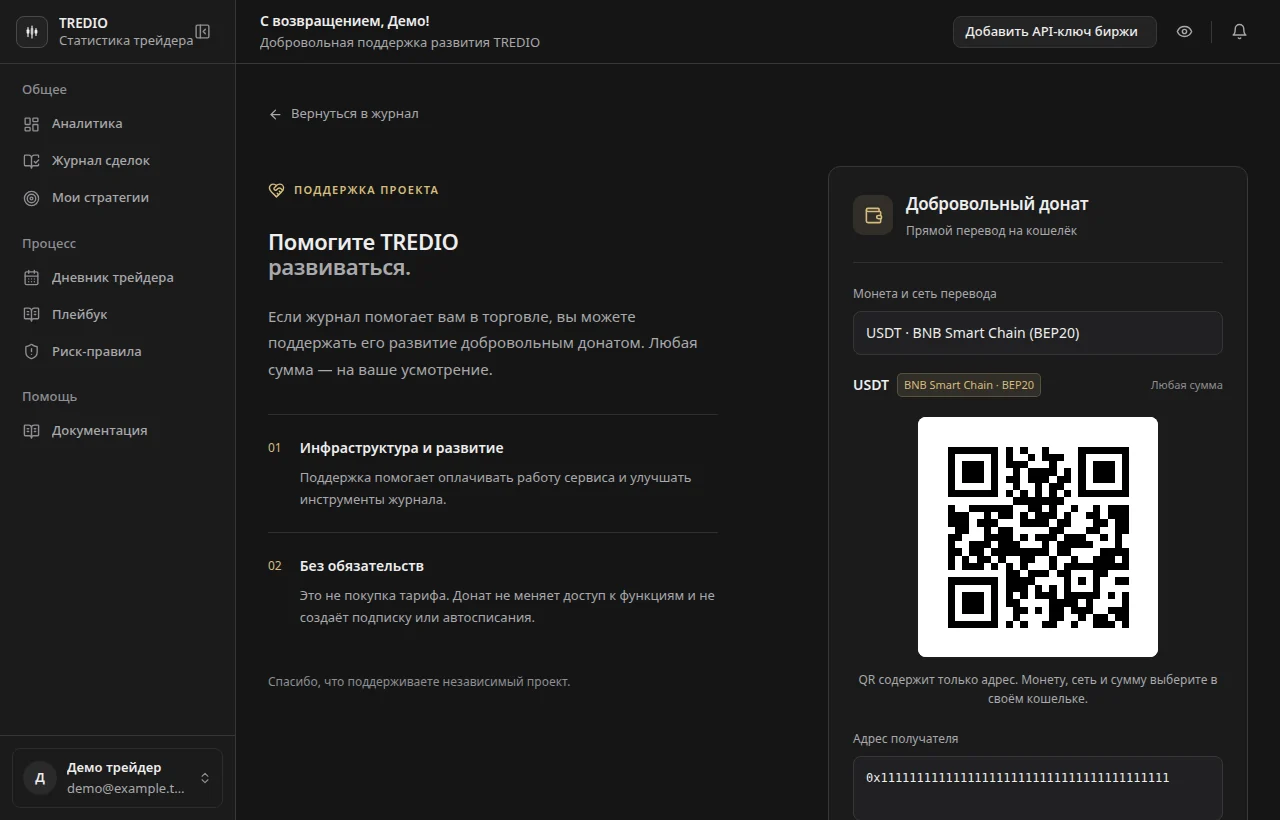Click the BNB Smart Chain · BEP20 badge
The image size is (1280, 820).
pyautogui.click(x=969, y=385)
